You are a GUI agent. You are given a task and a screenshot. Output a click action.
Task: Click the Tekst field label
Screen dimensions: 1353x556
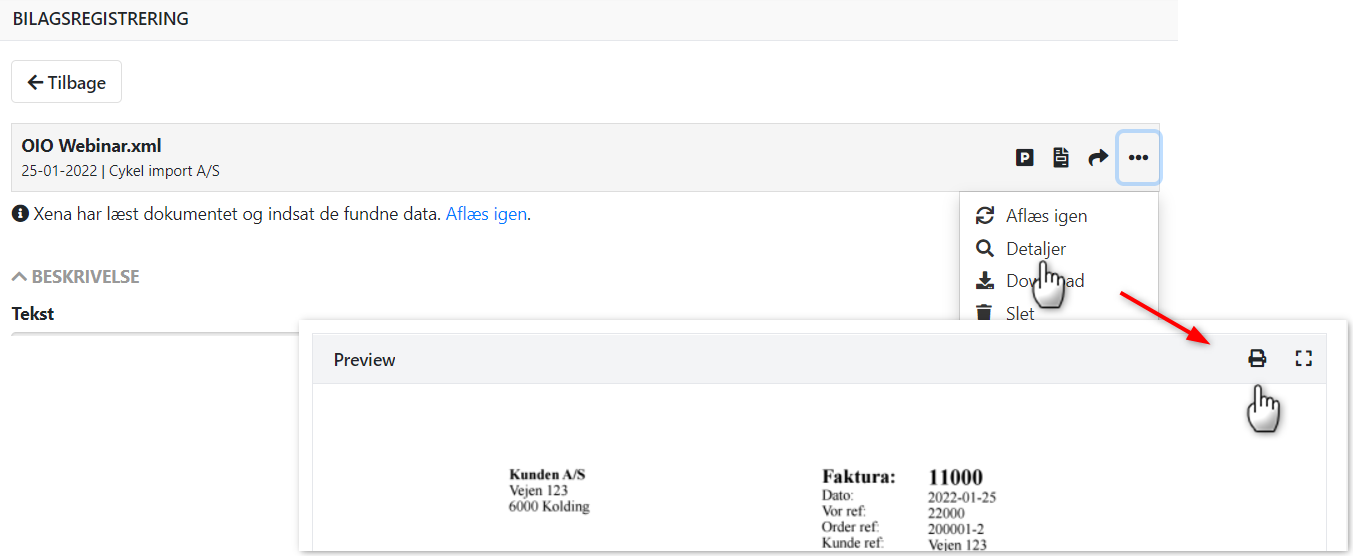(33, 314)
